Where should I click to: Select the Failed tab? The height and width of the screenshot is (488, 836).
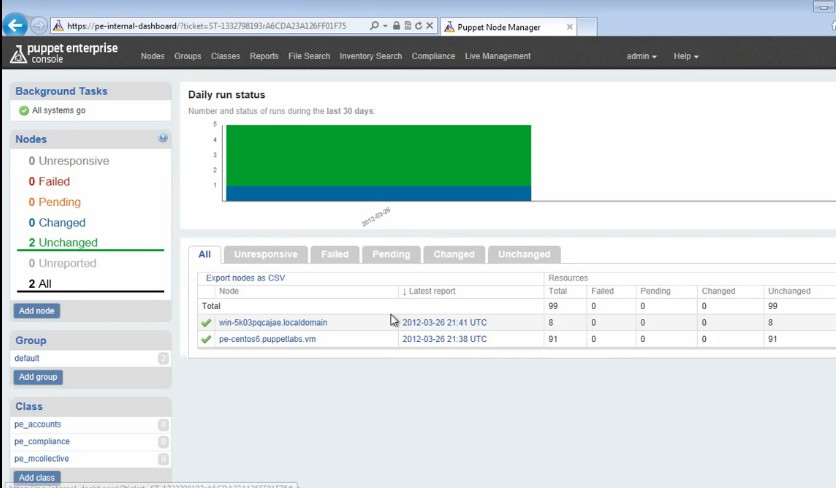335,254
